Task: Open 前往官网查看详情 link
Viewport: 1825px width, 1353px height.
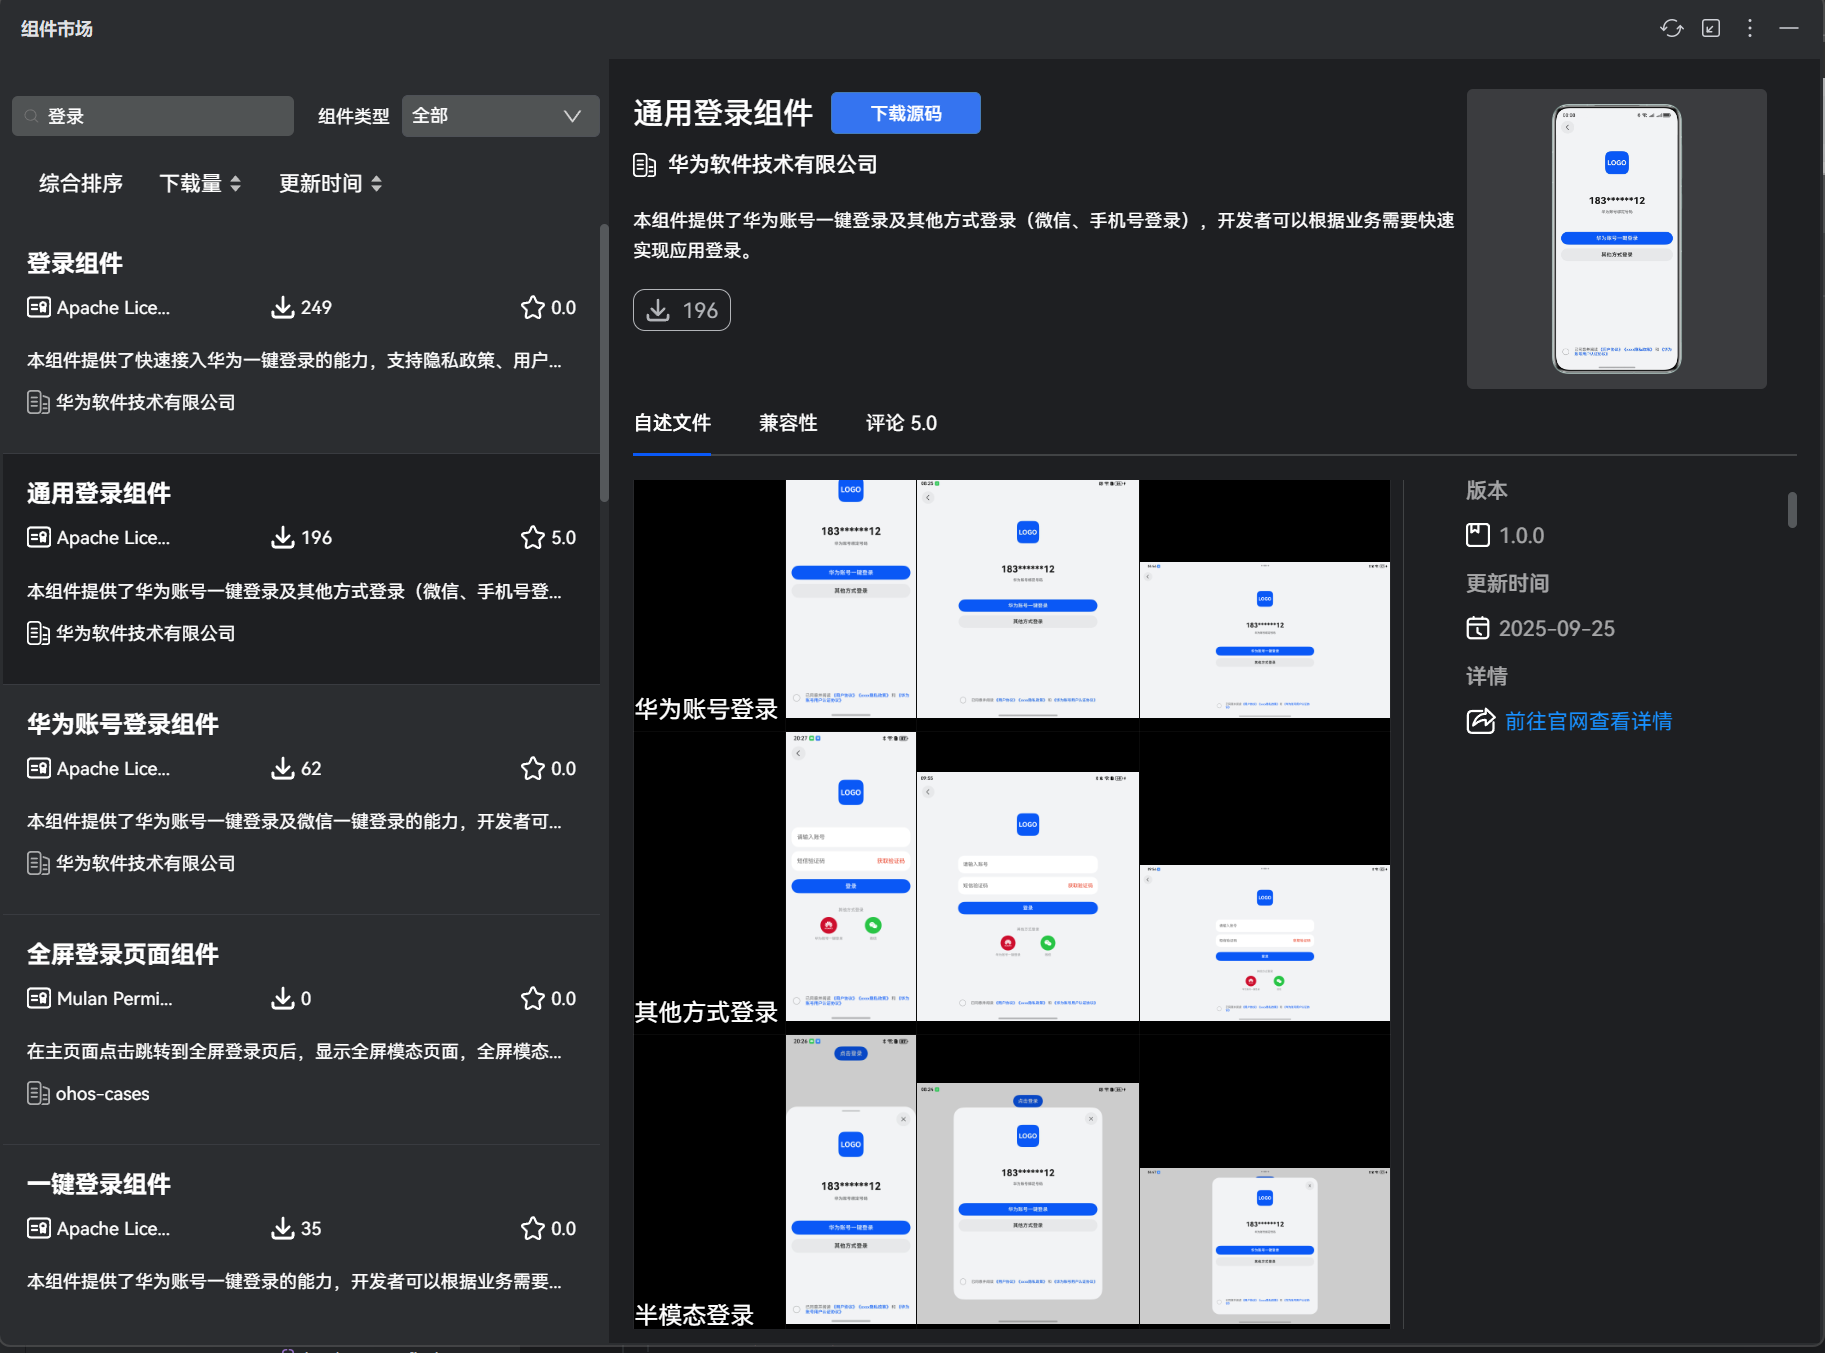Action: click(x=1587, y=721)
